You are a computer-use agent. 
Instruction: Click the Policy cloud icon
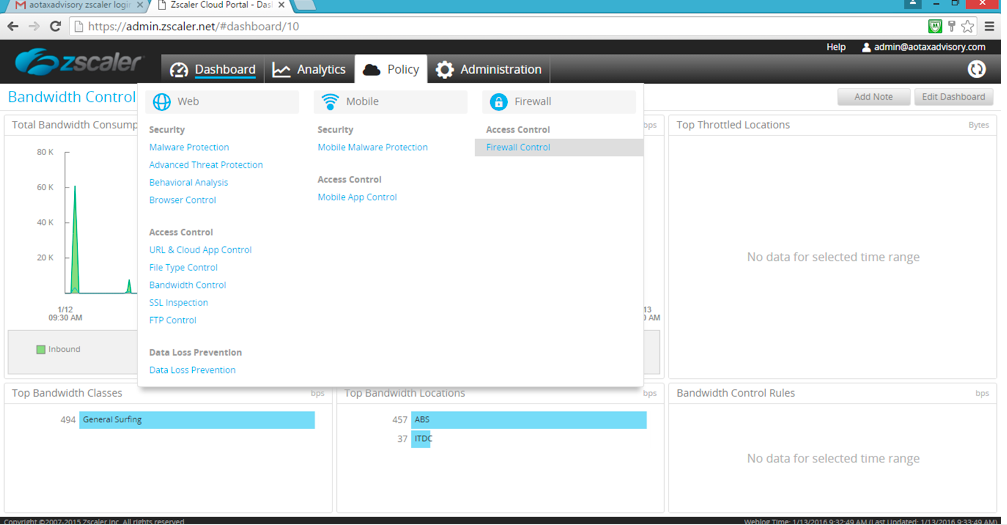pos(371,69)
